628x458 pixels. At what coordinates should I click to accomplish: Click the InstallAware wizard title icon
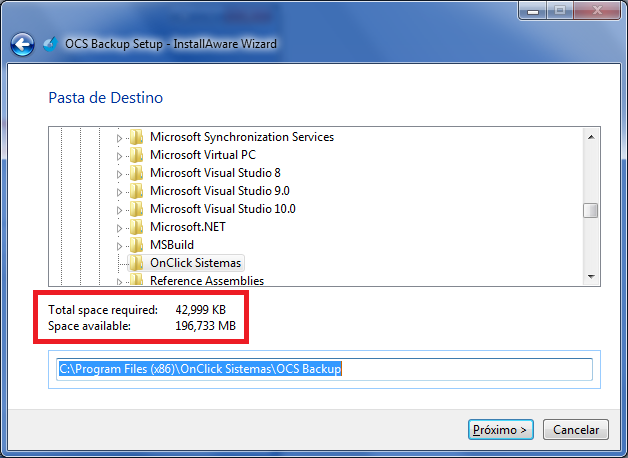50,44
